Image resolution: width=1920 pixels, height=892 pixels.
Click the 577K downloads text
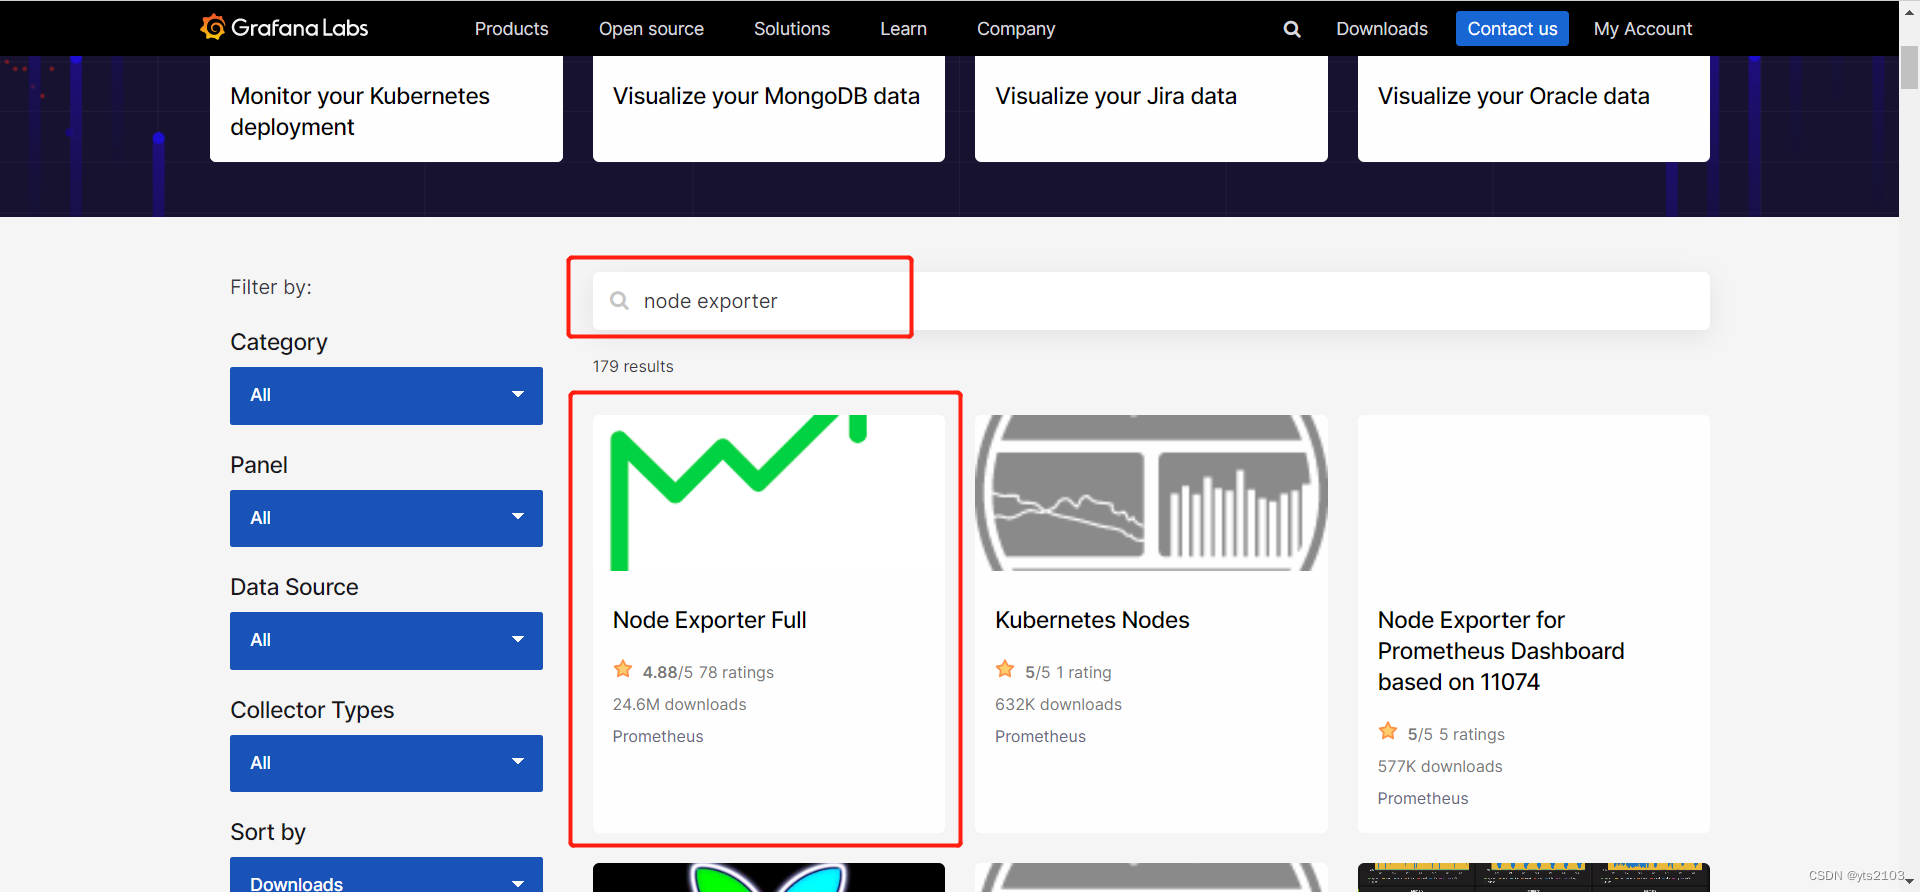[x=1439, y=766]
